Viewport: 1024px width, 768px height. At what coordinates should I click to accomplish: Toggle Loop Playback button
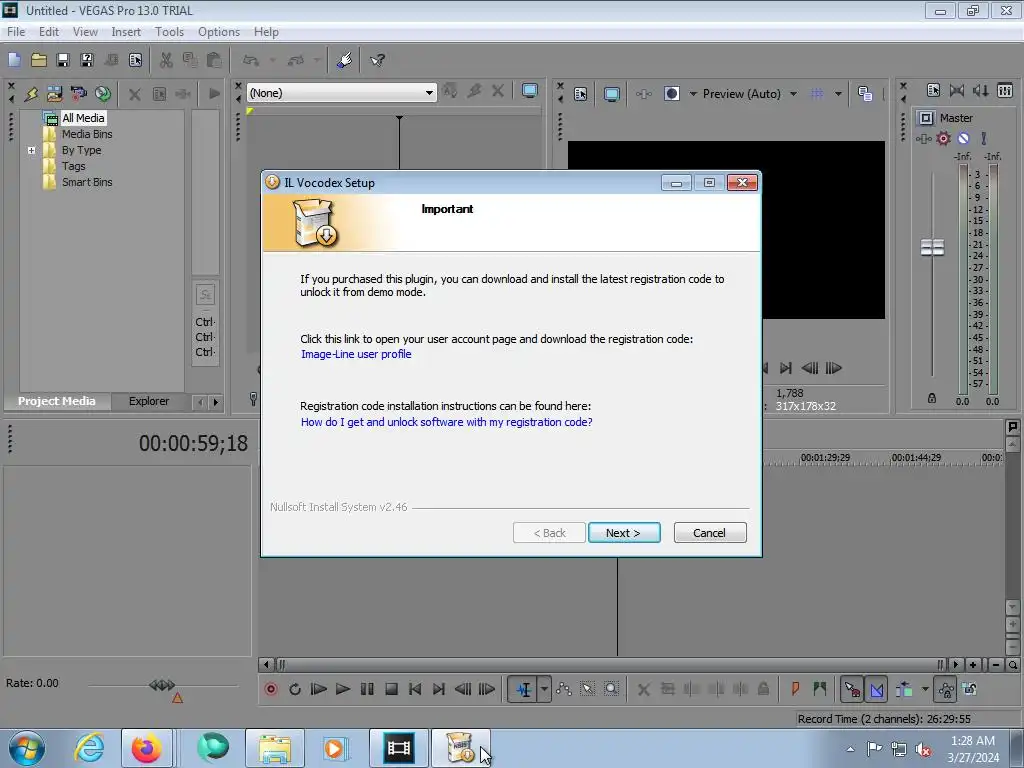[x=295, y=689]
